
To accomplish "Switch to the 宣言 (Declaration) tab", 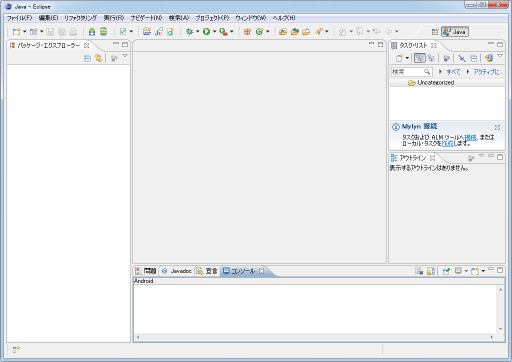I will (207, 271).
